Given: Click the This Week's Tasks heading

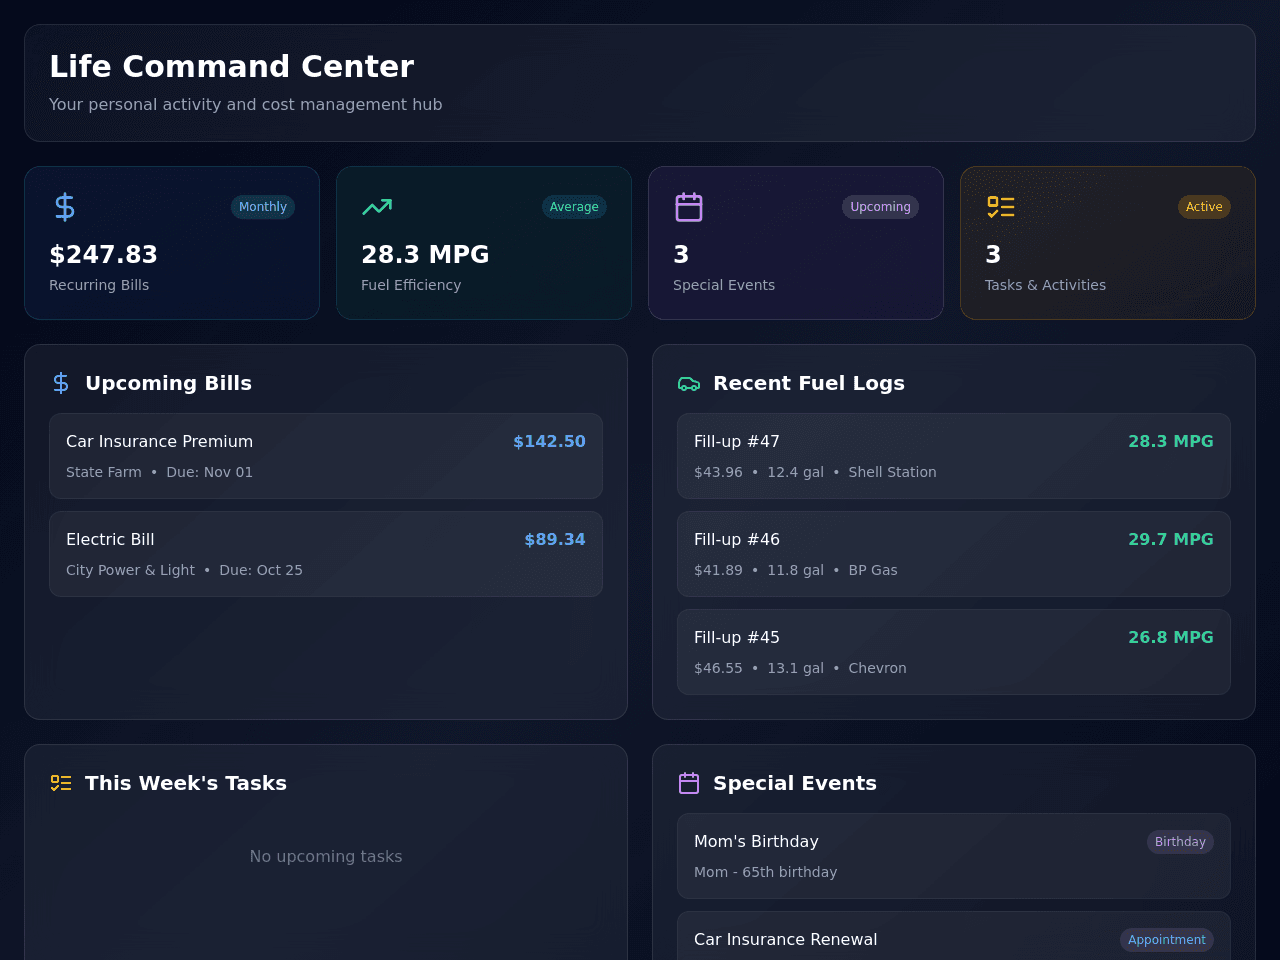Looking at the screenshot, I should click(x=186, y=783).
